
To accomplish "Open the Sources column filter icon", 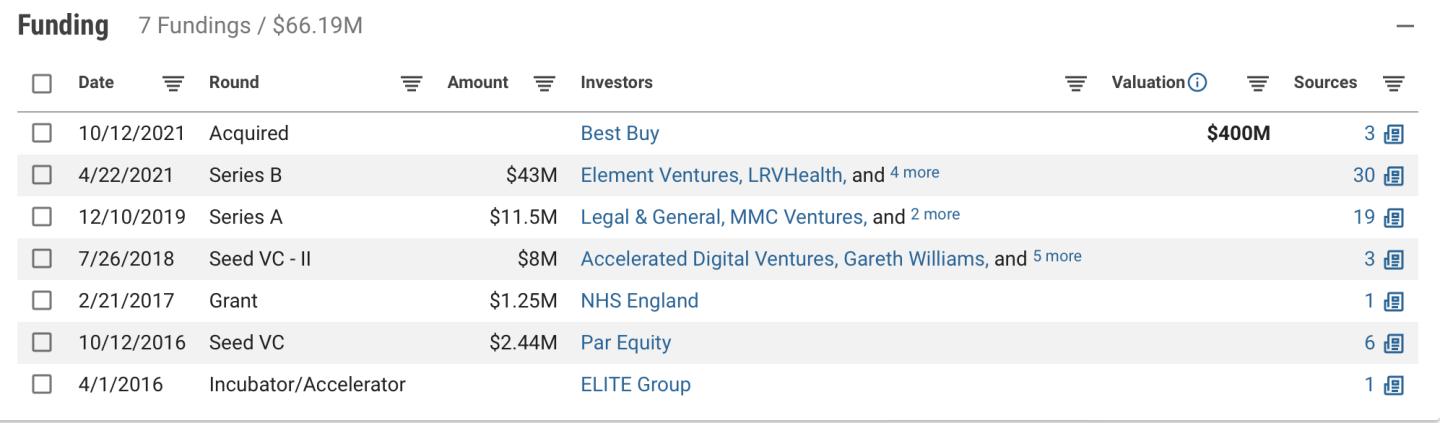I will pyautogui.click(x=1394, y=84).
